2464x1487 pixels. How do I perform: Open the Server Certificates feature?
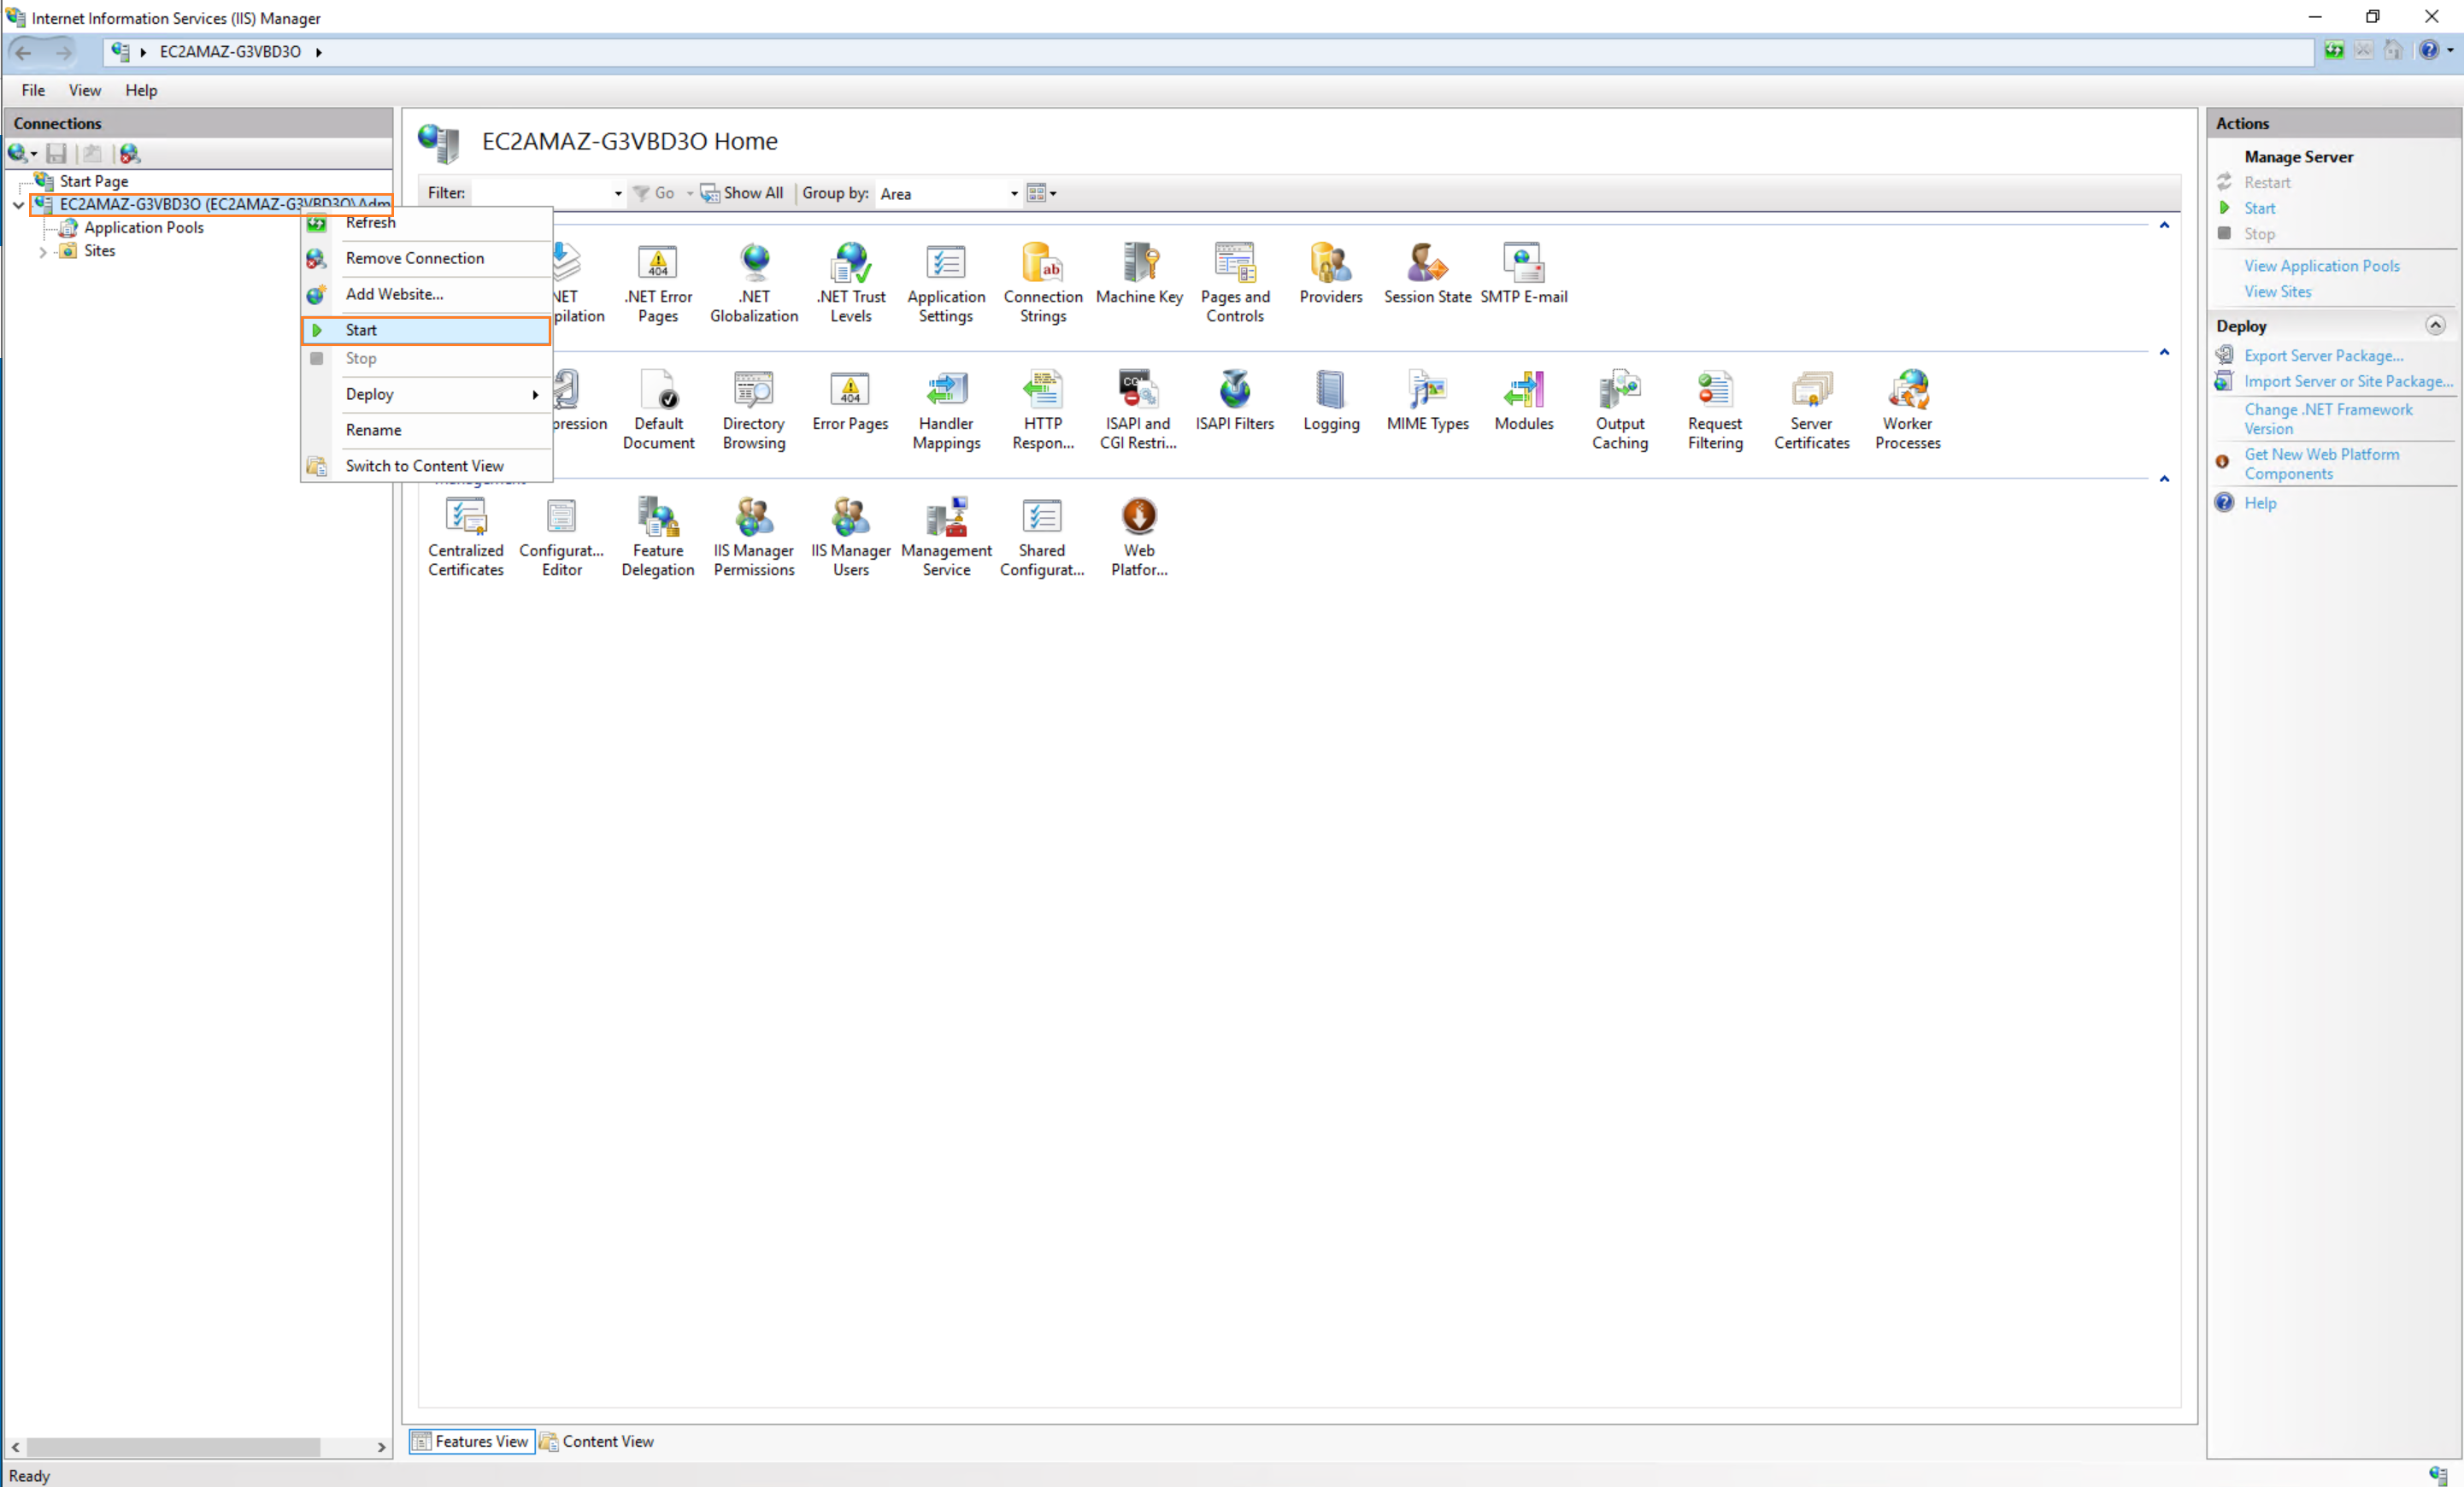[1811, 409]
